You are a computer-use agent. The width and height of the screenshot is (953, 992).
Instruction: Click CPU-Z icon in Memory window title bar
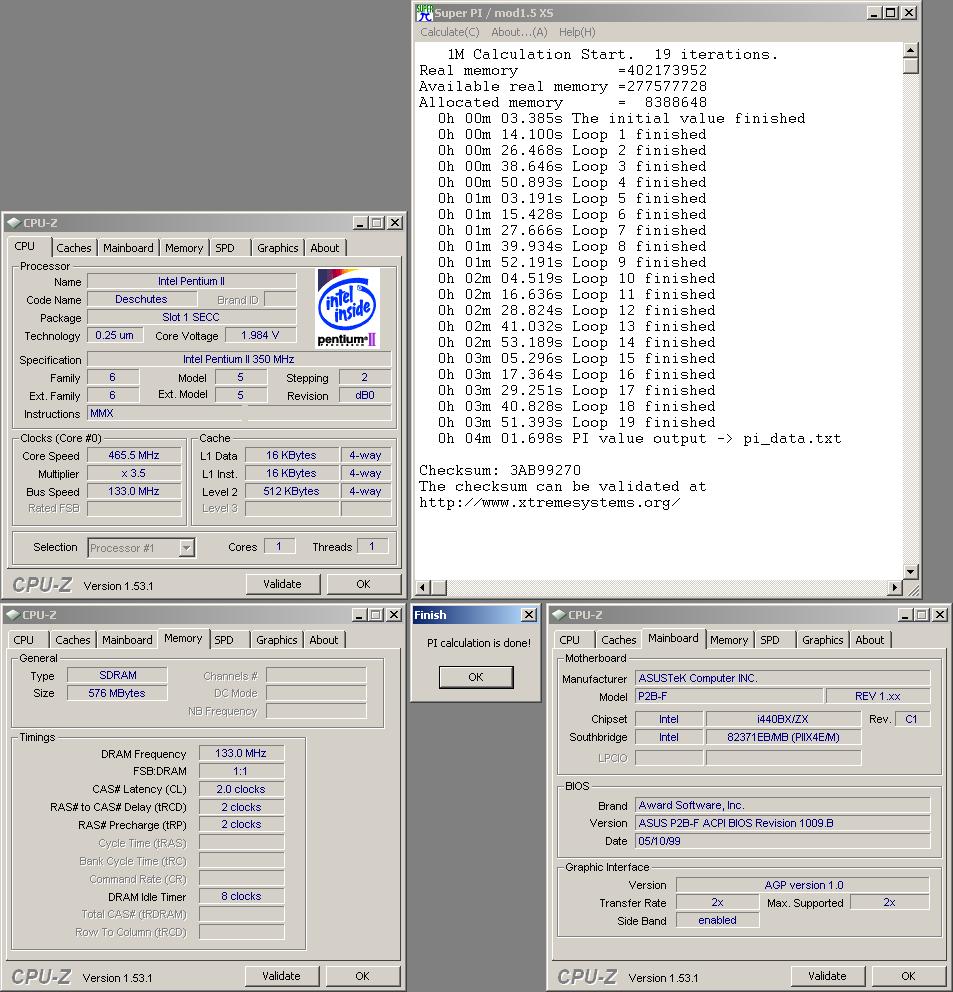pyautogui.click(x=13, y=615)
